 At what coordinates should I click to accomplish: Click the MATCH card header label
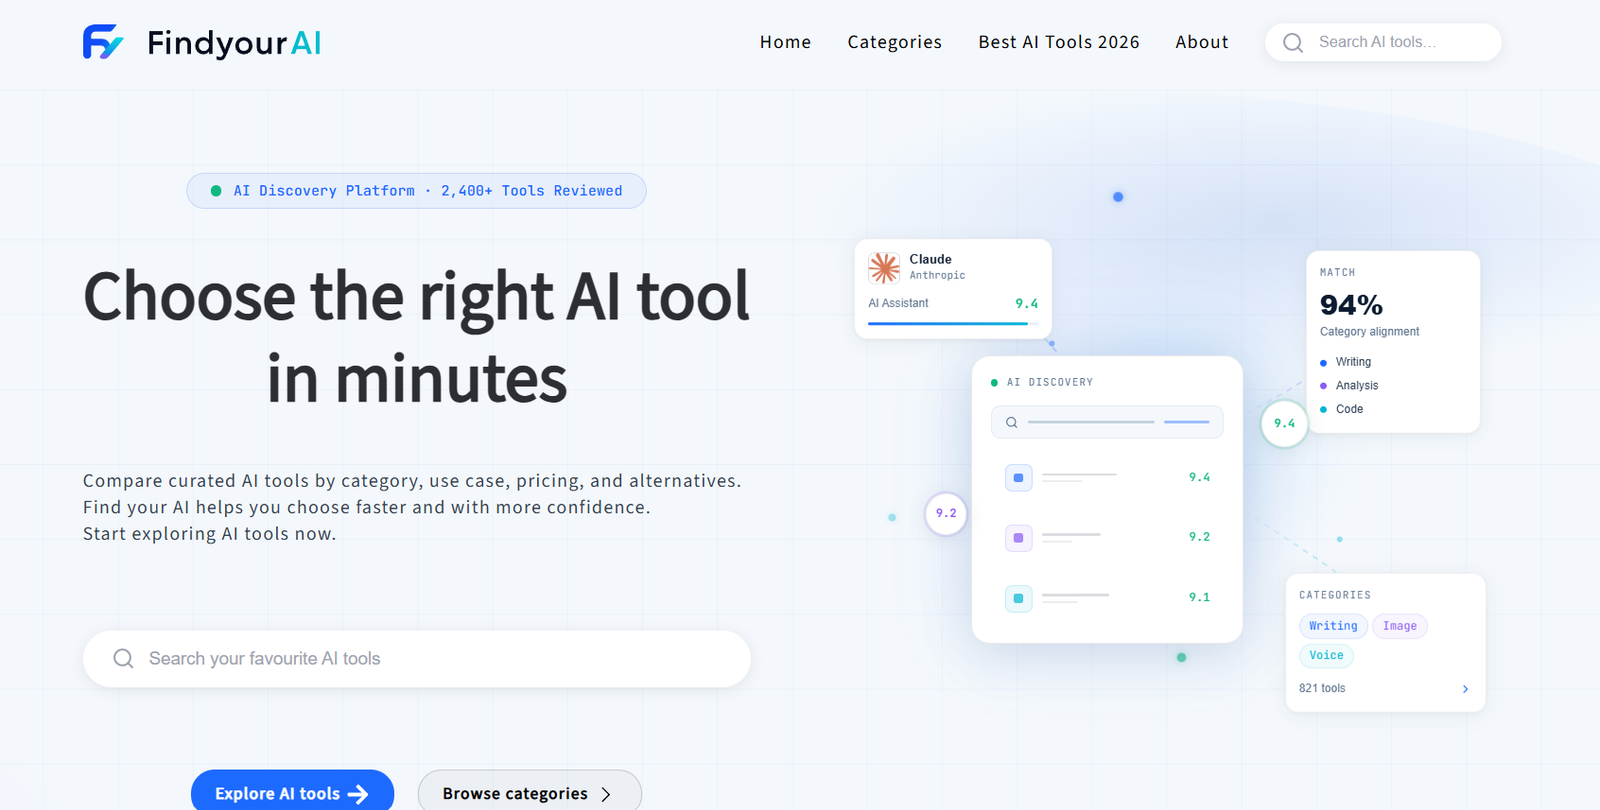[x=1337, y=272]
